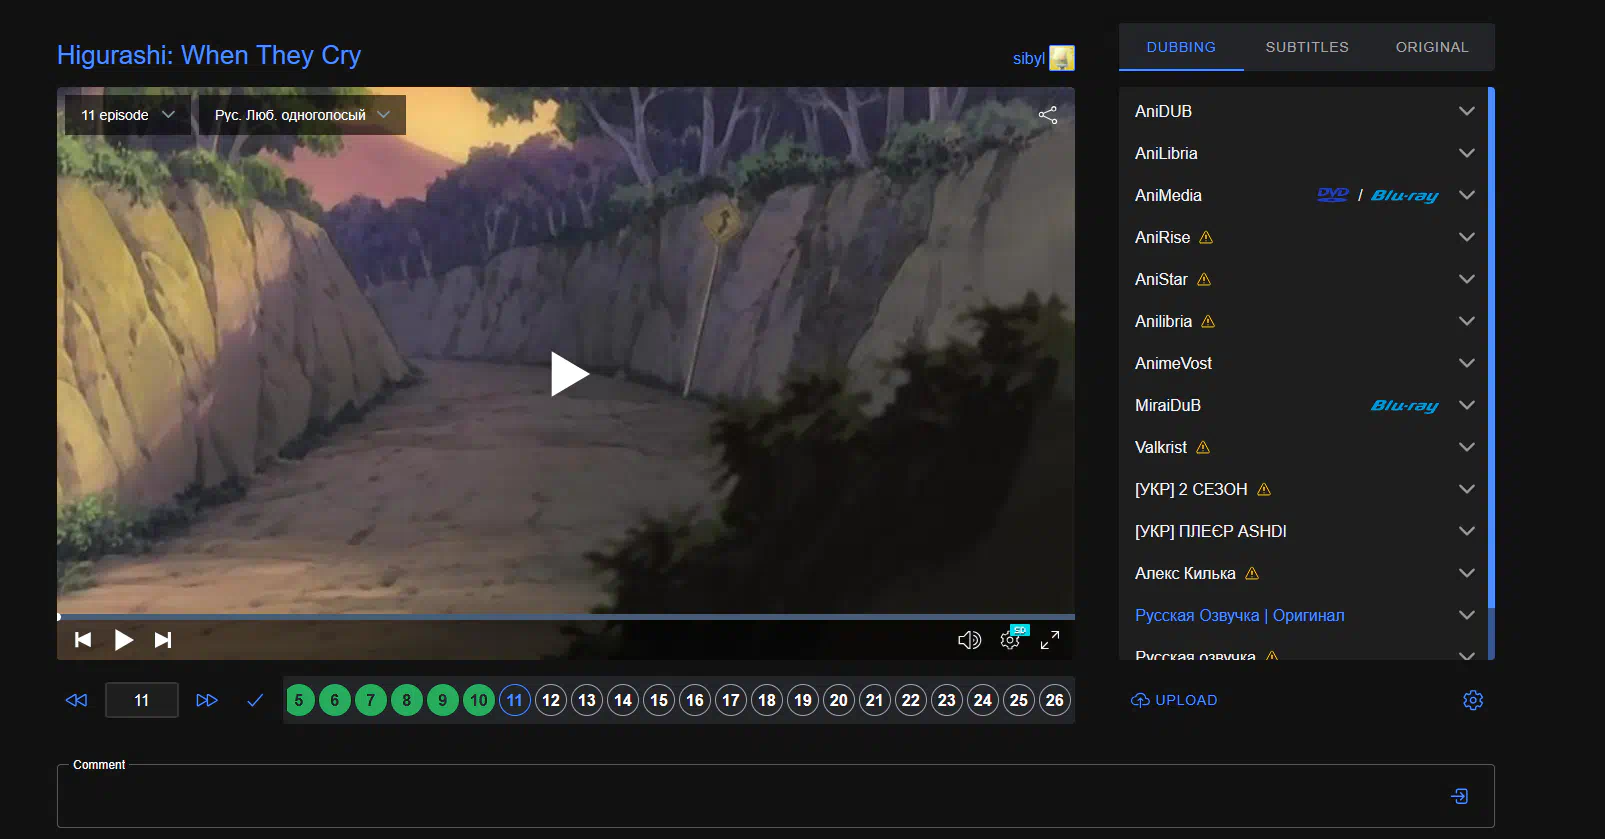Switch to the Original tab
1605x839 pixels.
pyautogui.click(x=1431, y=47)
